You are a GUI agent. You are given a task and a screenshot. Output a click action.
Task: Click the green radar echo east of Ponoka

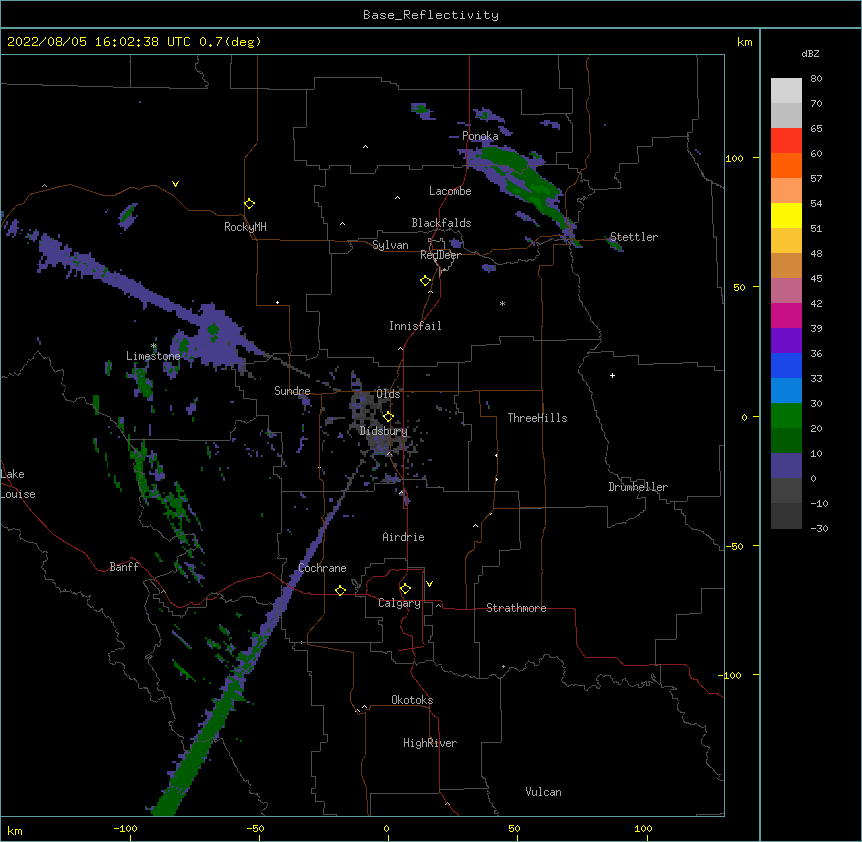[x=522, y=179]
